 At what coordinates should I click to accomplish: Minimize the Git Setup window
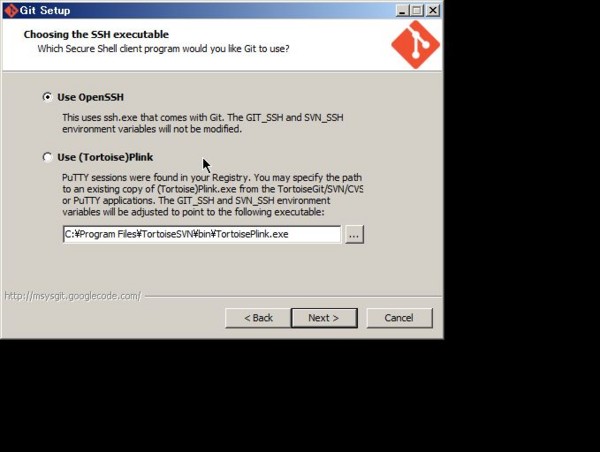pyautogui.click(x=402, y=10)
